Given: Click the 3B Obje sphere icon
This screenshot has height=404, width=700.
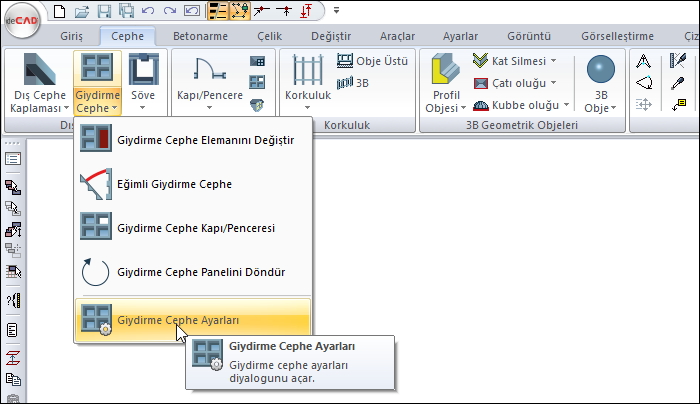Looking at the screenshot, I should pyautogui.click(x=600, y=71).
